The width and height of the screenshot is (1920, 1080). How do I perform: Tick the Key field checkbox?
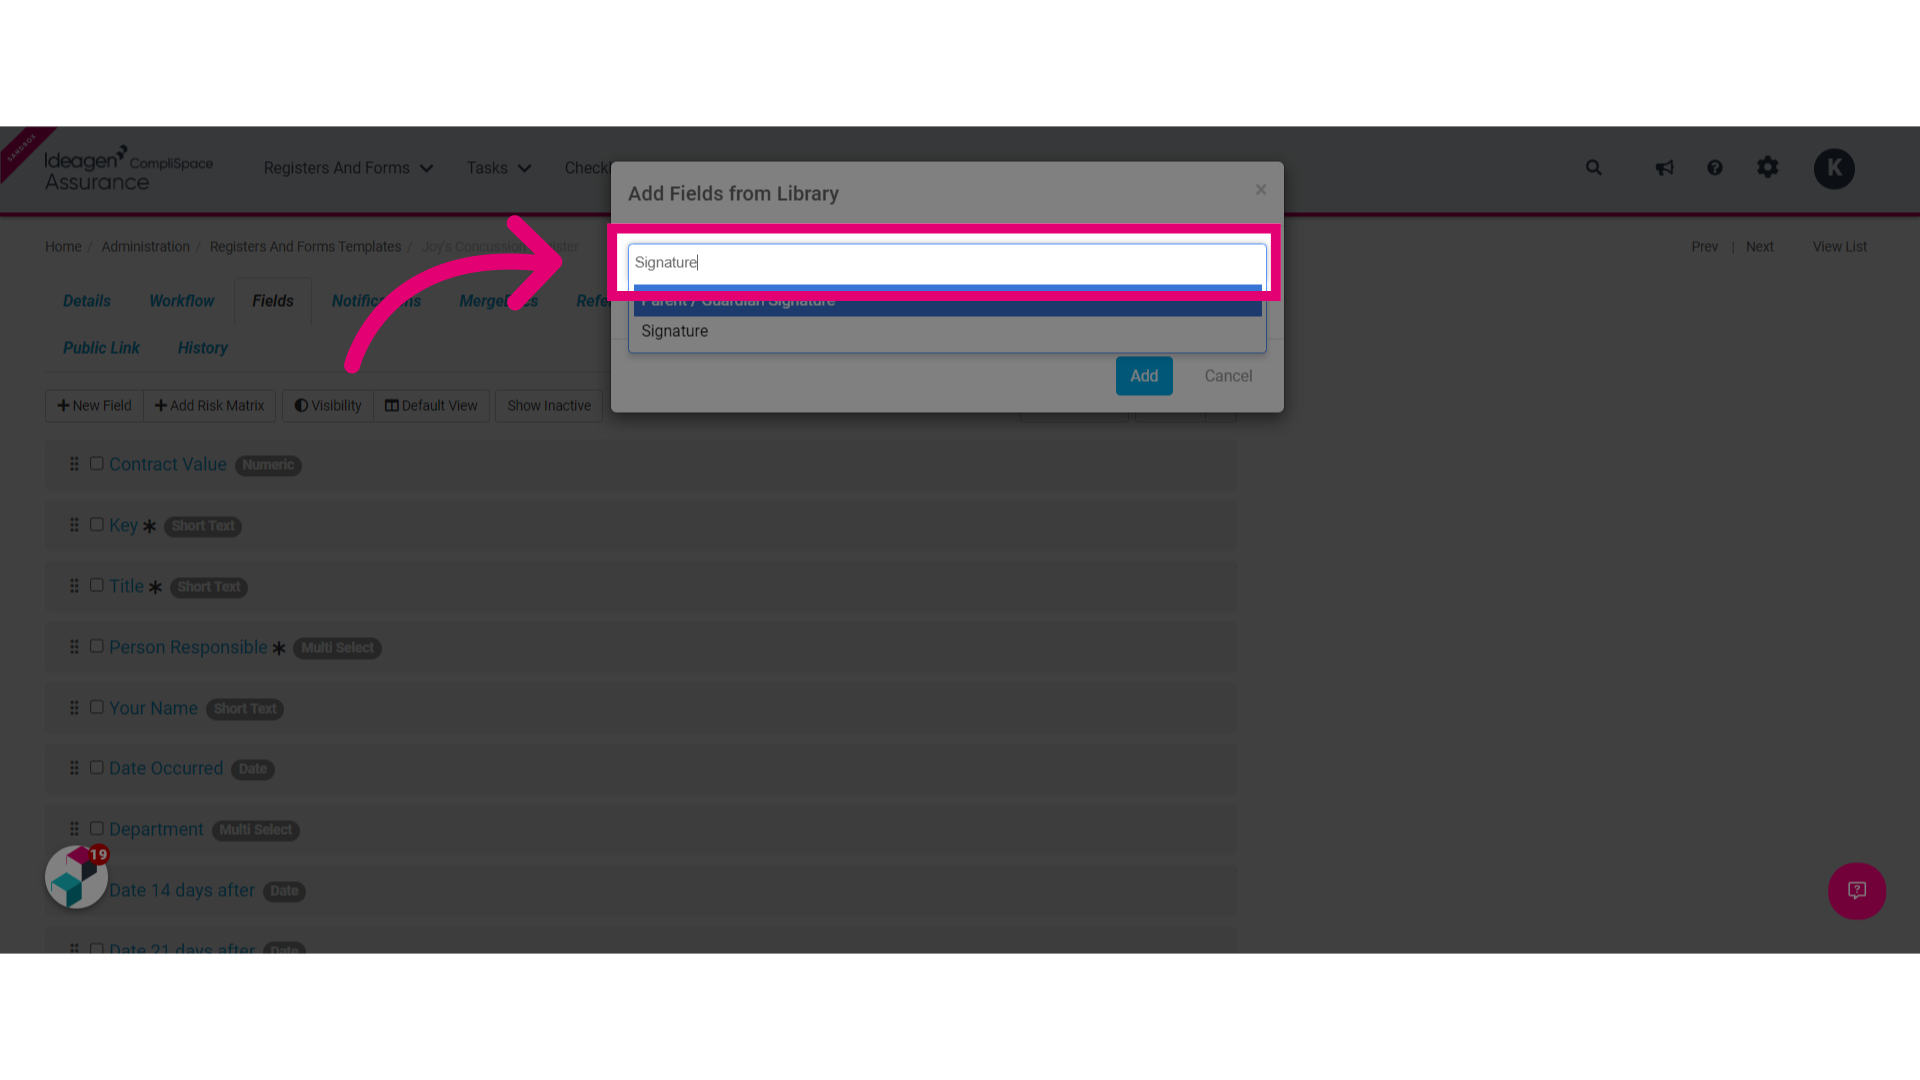click(97, 524)
